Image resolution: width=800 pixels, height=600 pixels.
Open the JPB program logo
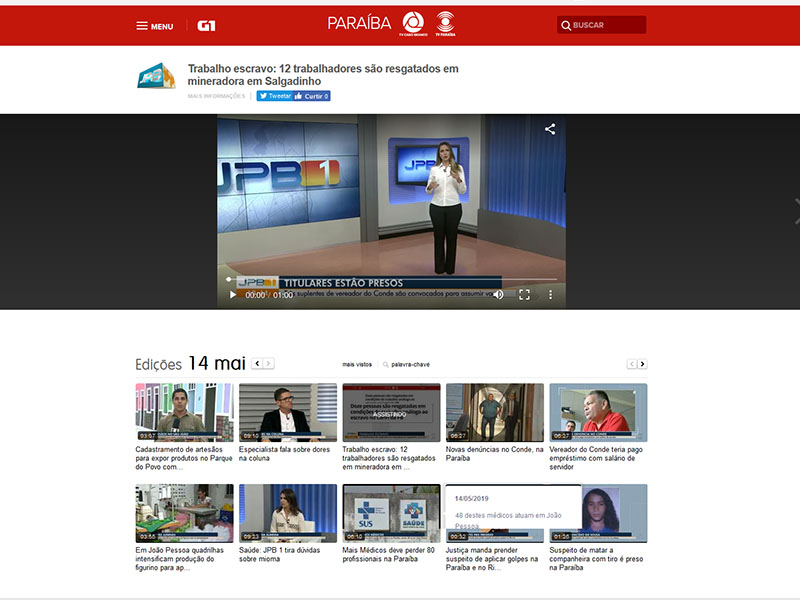point(156,76)
